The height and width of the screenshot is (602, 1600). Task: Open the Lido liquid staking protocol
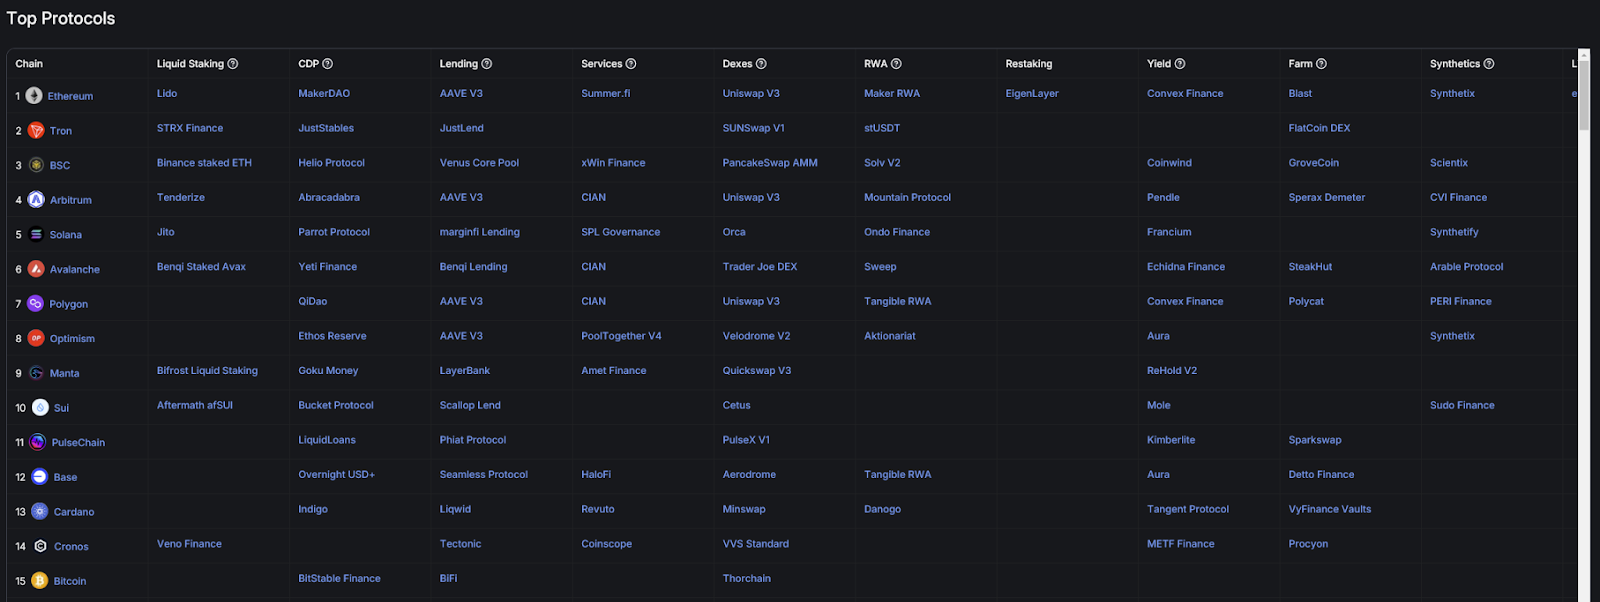(x=167, y=93)
